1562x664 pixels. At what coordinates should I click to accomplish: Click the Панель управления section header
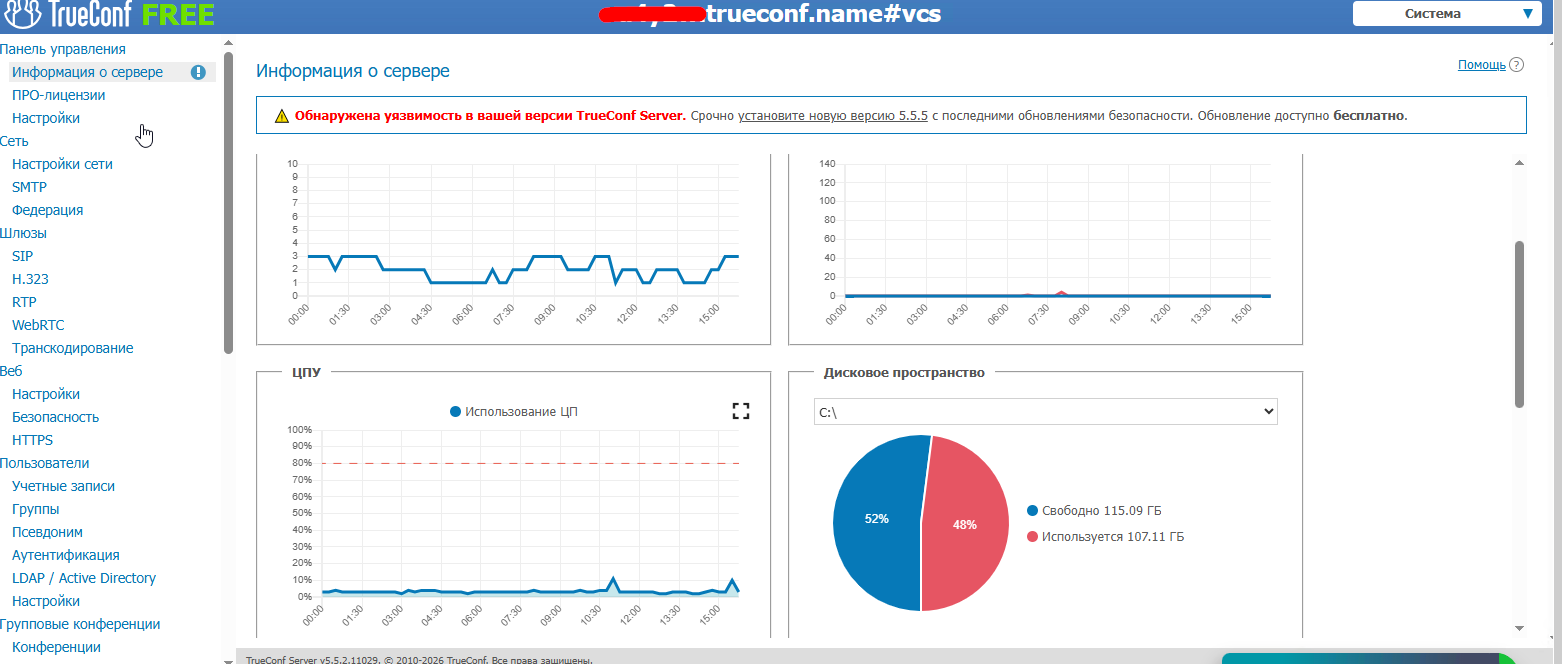tap(63, 49)
